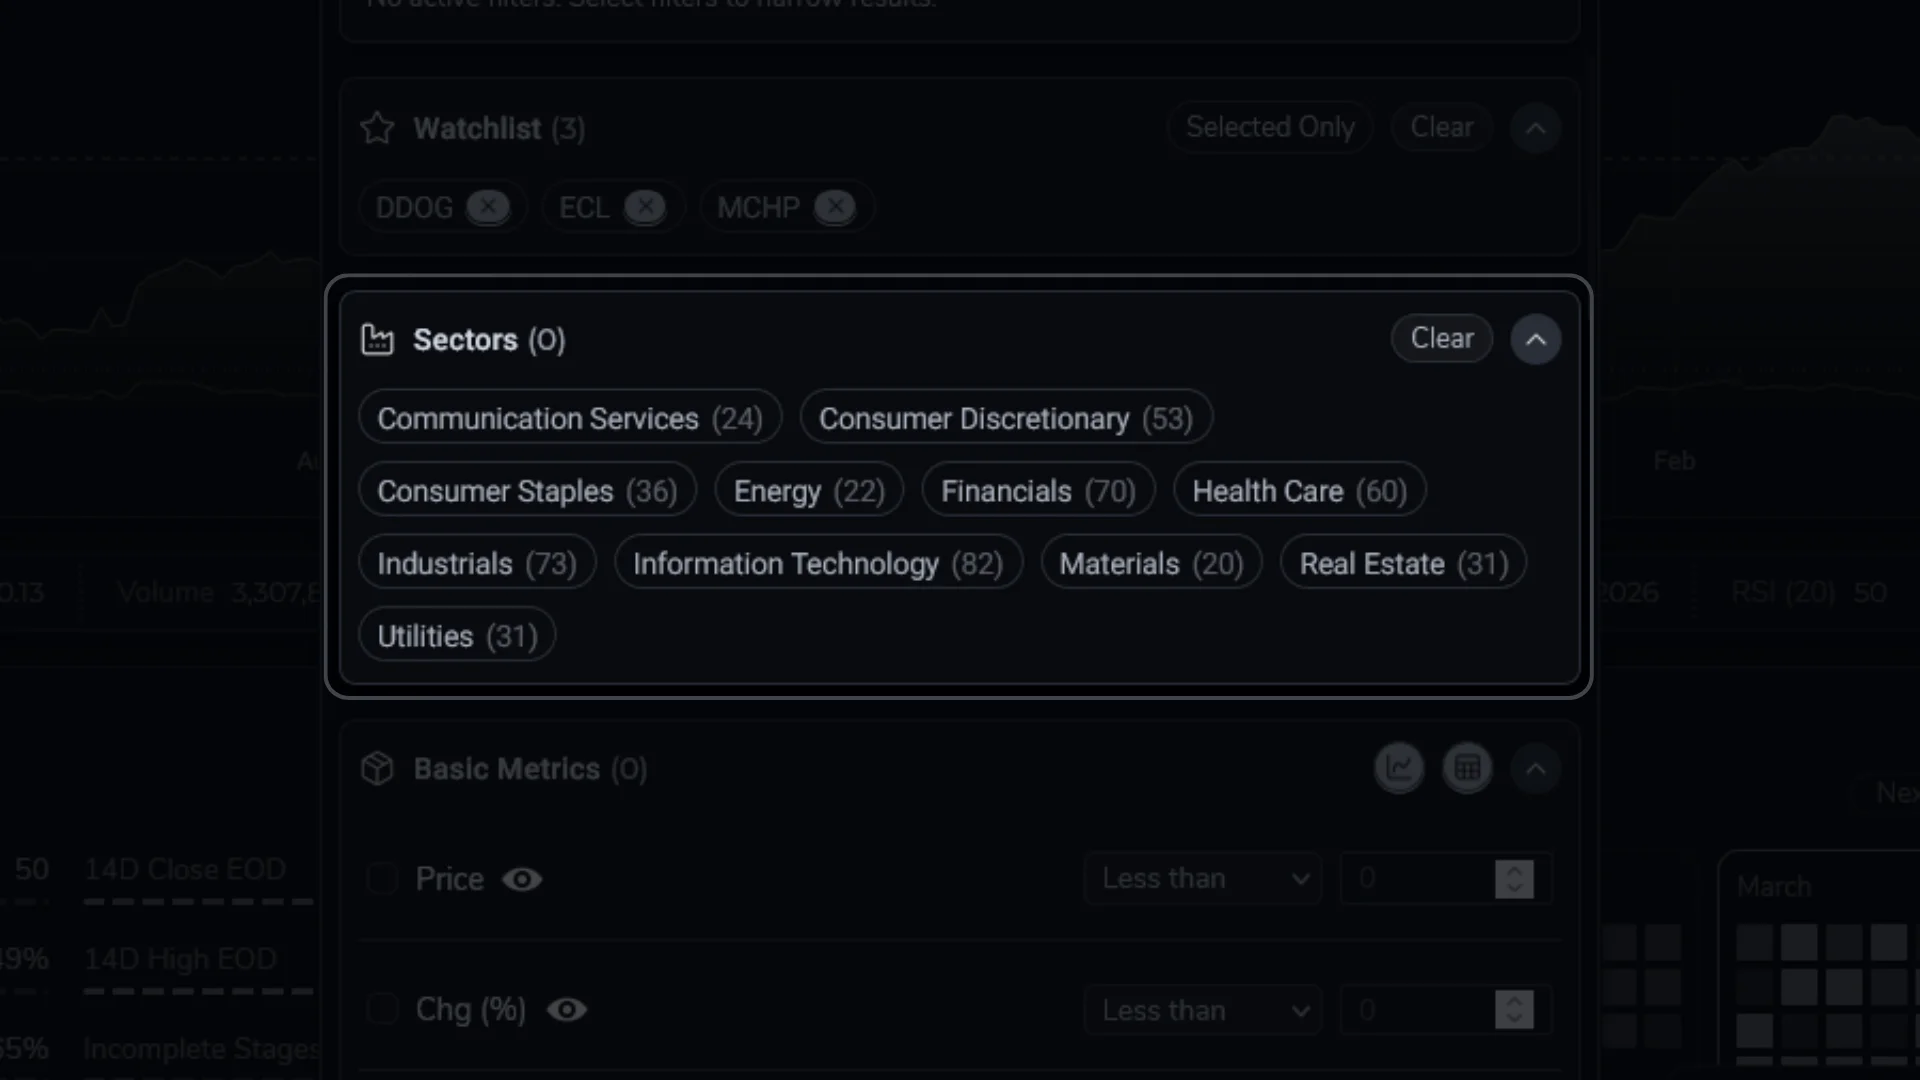The image size is (1920, 1080).
Task: Collapse the Sectors section
Action: [x=1536, y=339]
